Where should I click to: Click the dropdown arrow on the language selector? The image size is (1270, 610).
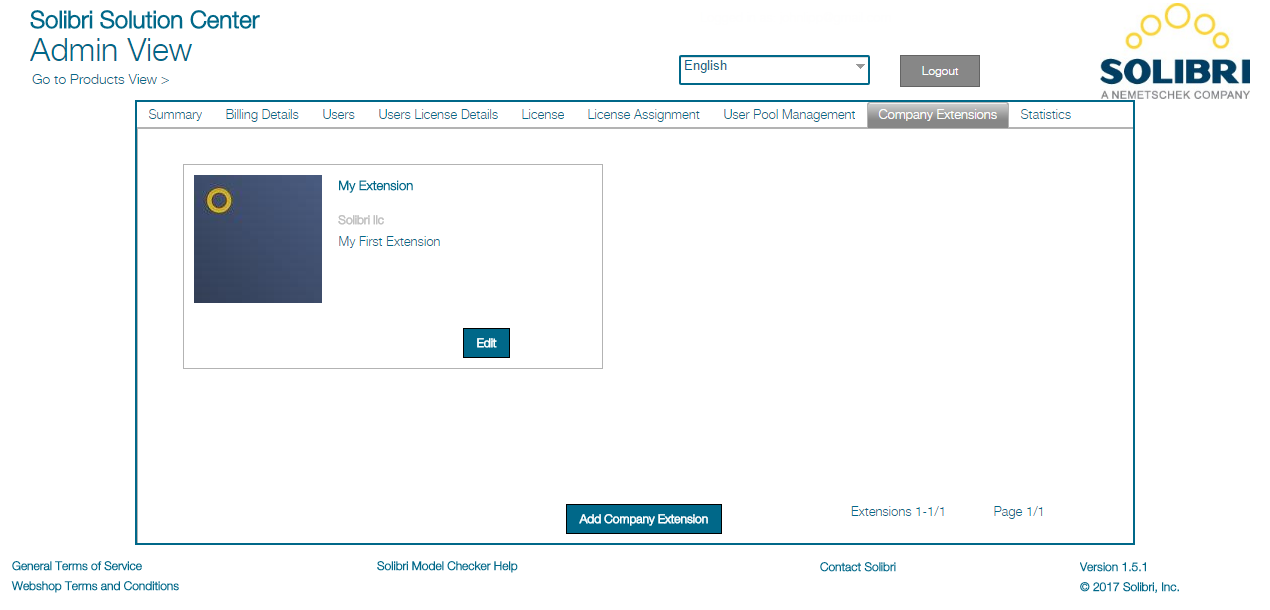pyautogui.click(x=860, y=69)
